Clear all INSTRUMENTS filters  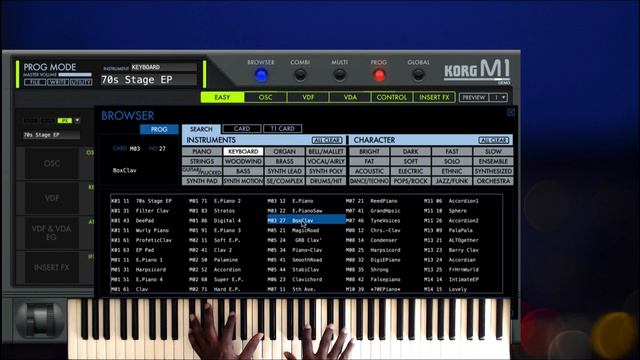tap(327, 140)
